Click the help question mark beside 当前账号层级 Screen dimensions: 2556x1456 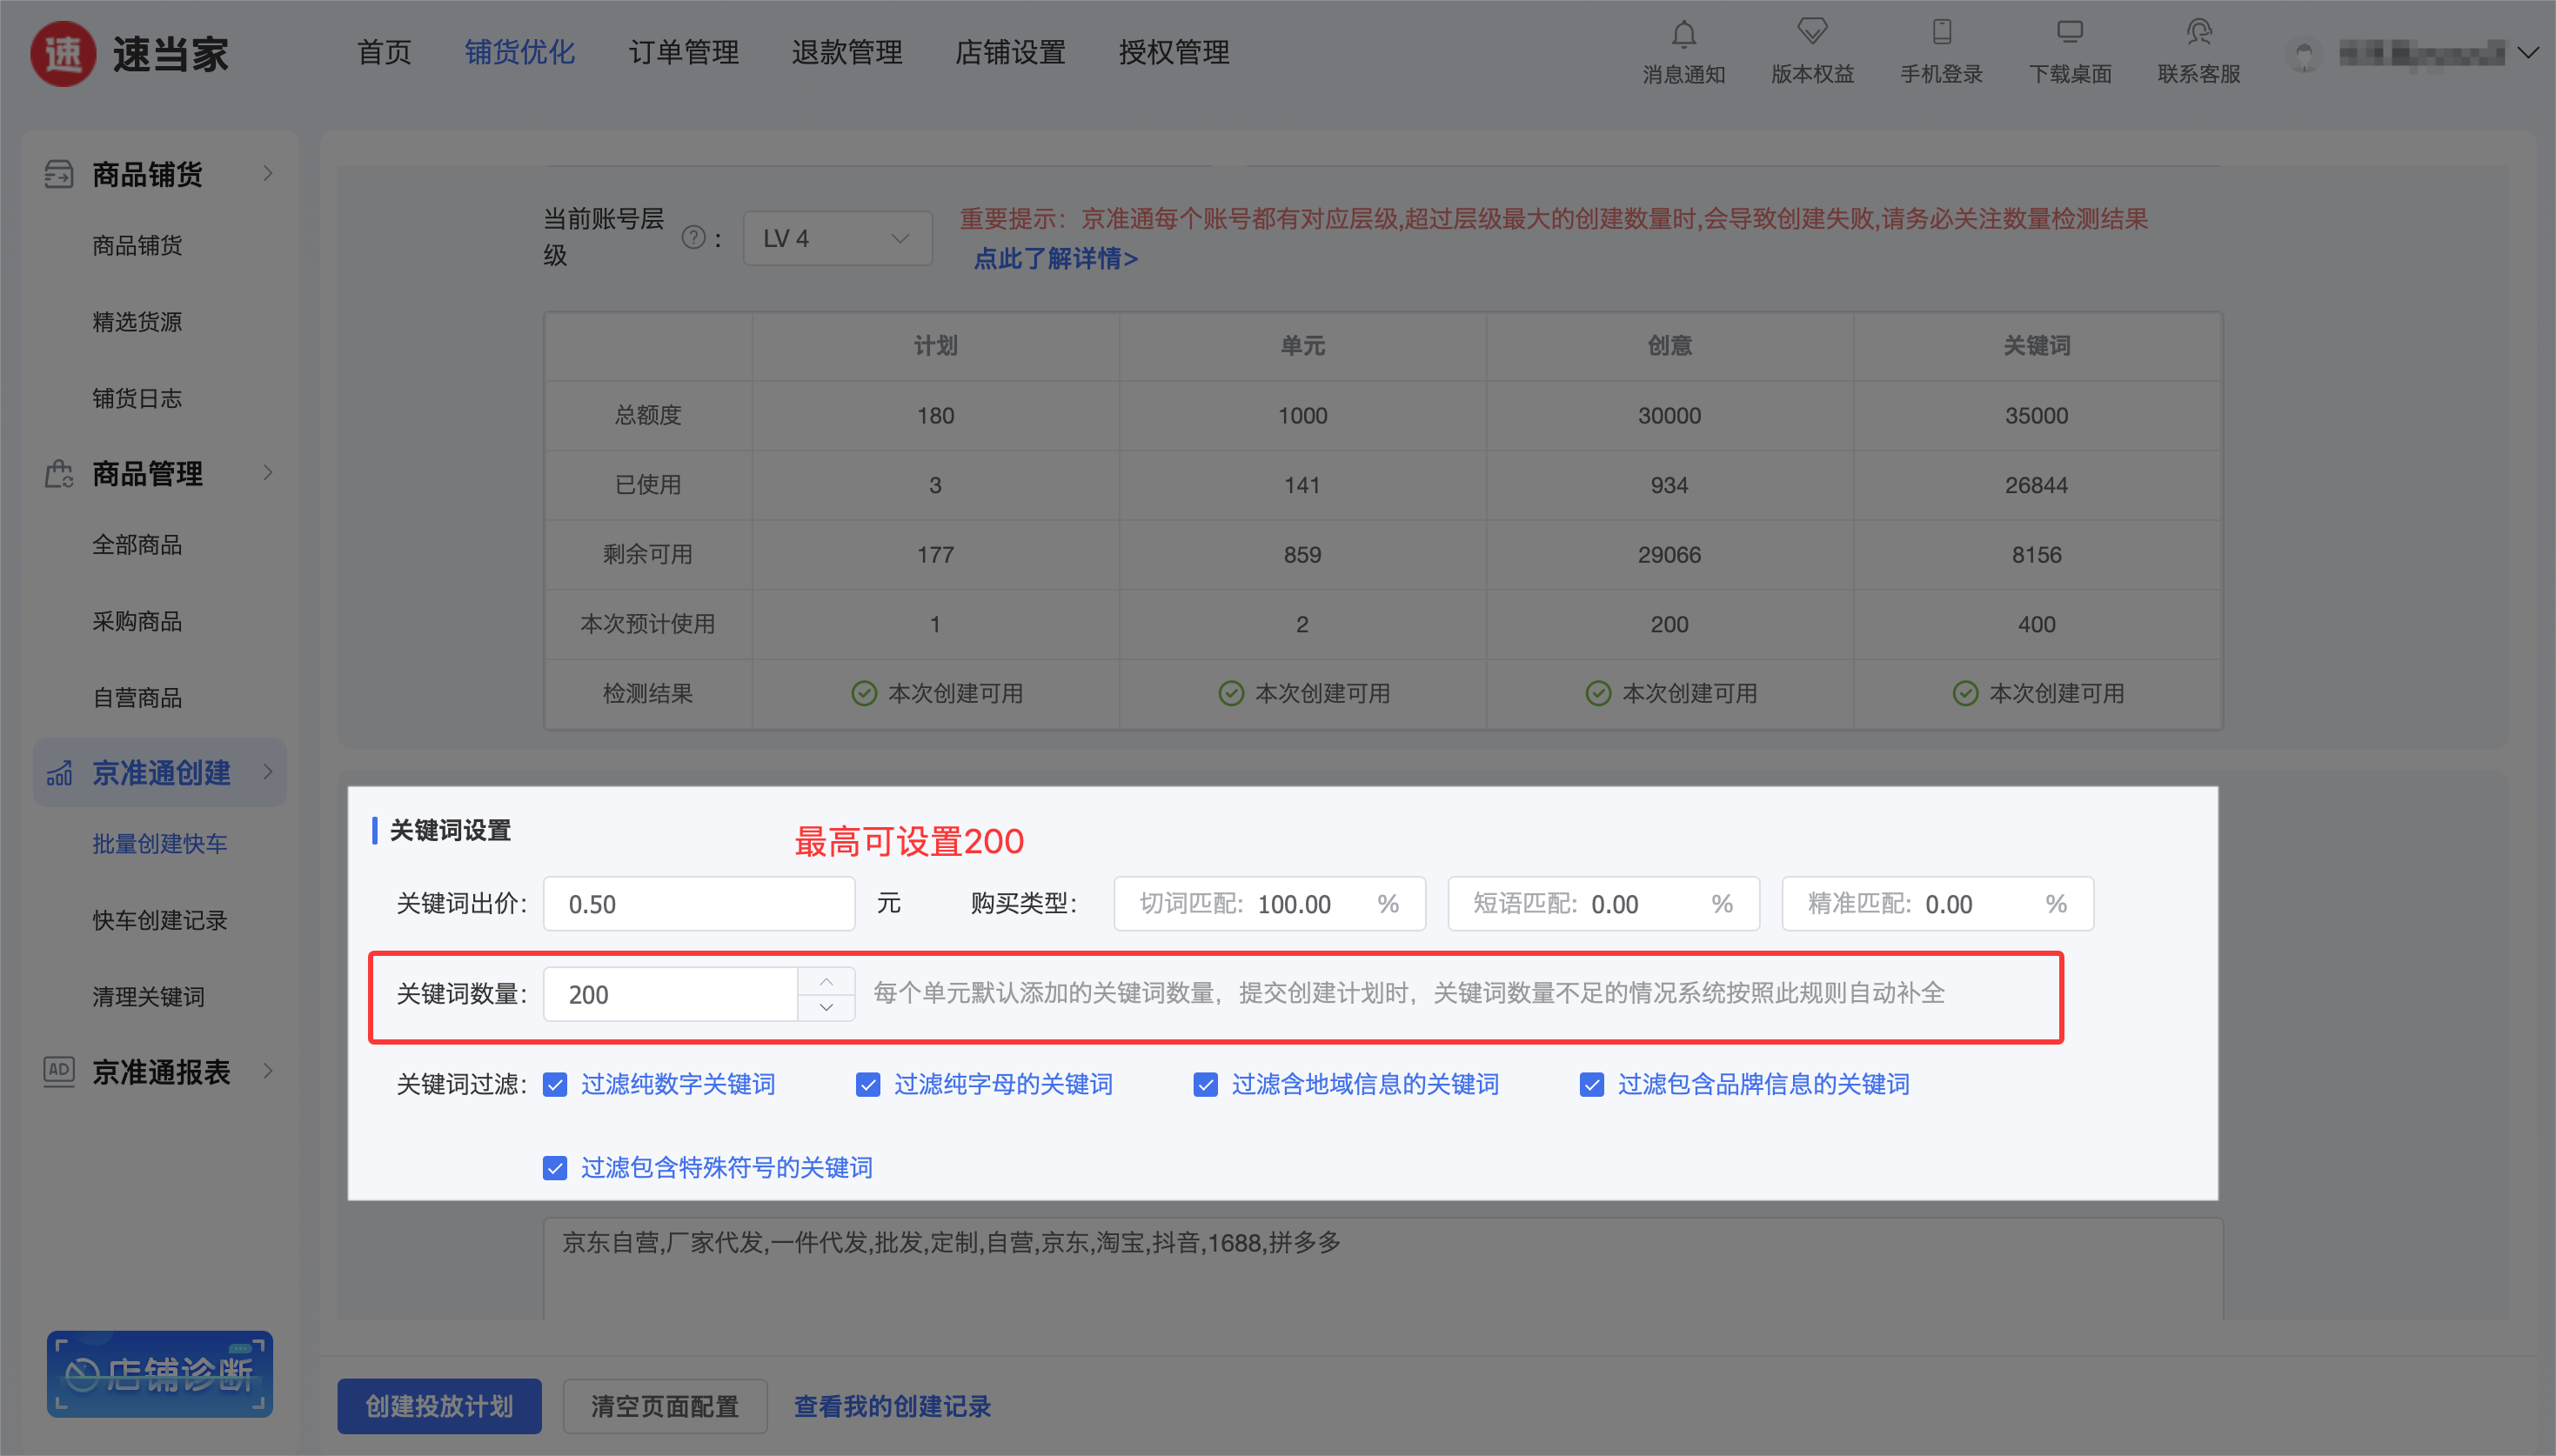(693, 238)
